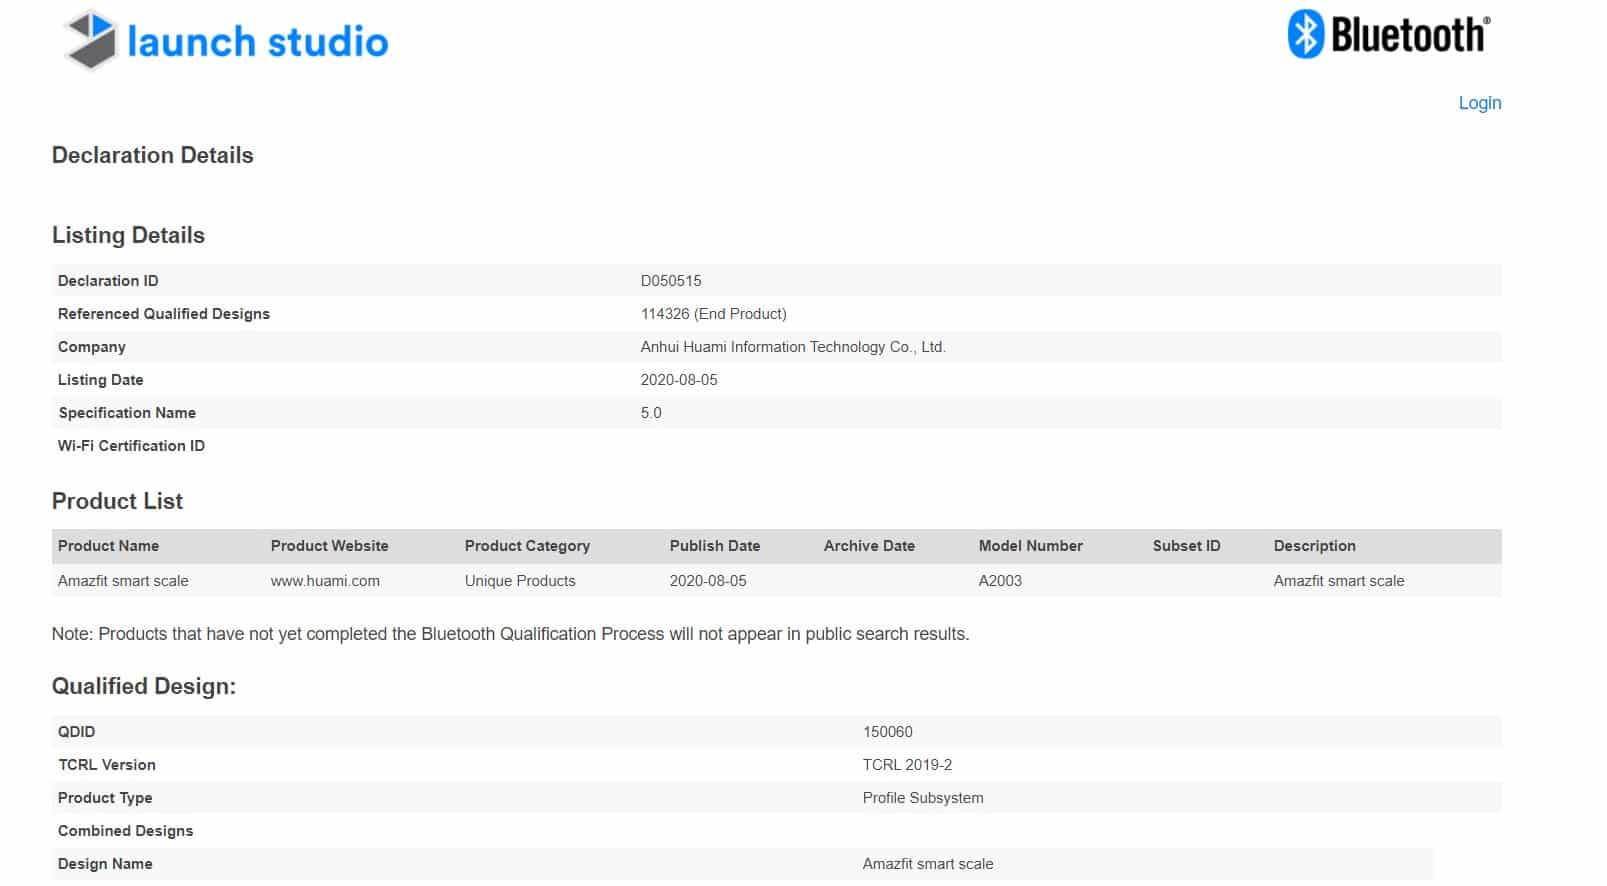Select referenced design 114326 (End Product)
Screen dimensions: 1607x886
click(x=713, y=314)
